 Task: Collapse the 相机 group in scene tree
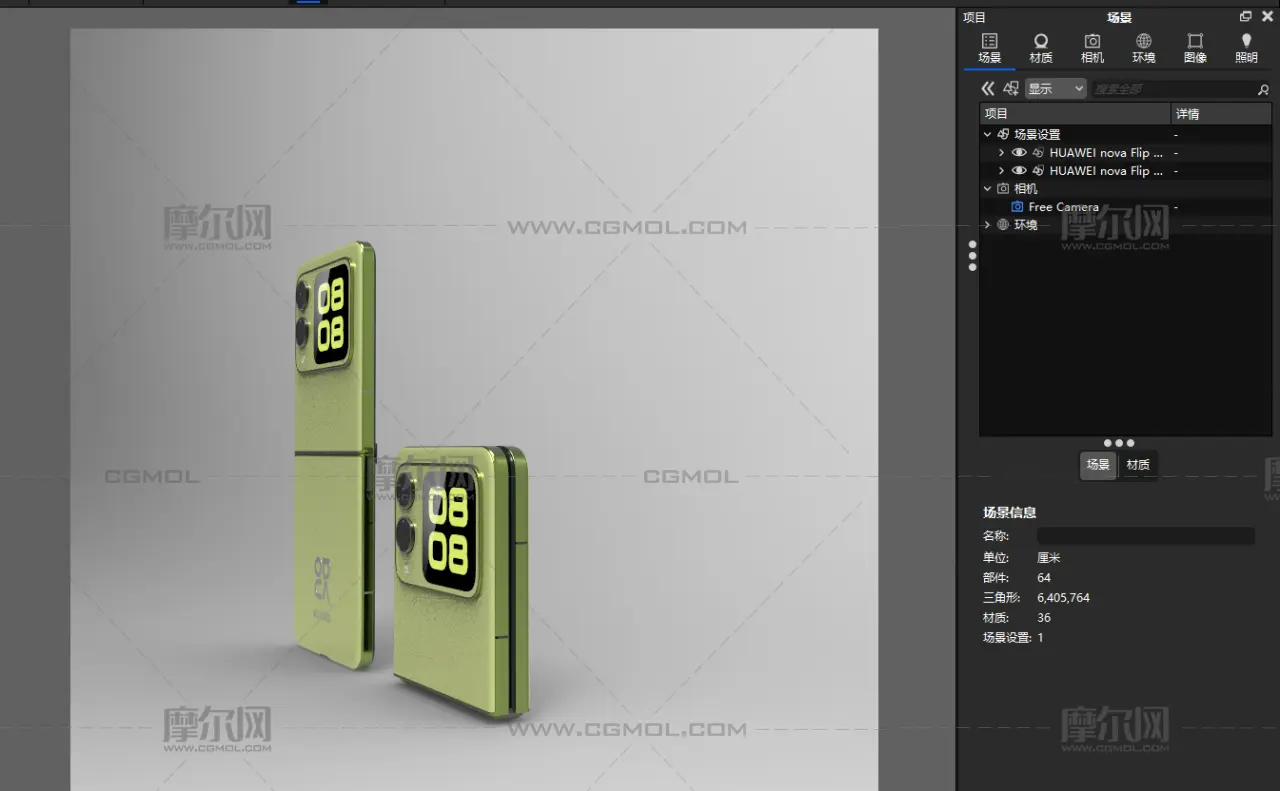point(988,189)
